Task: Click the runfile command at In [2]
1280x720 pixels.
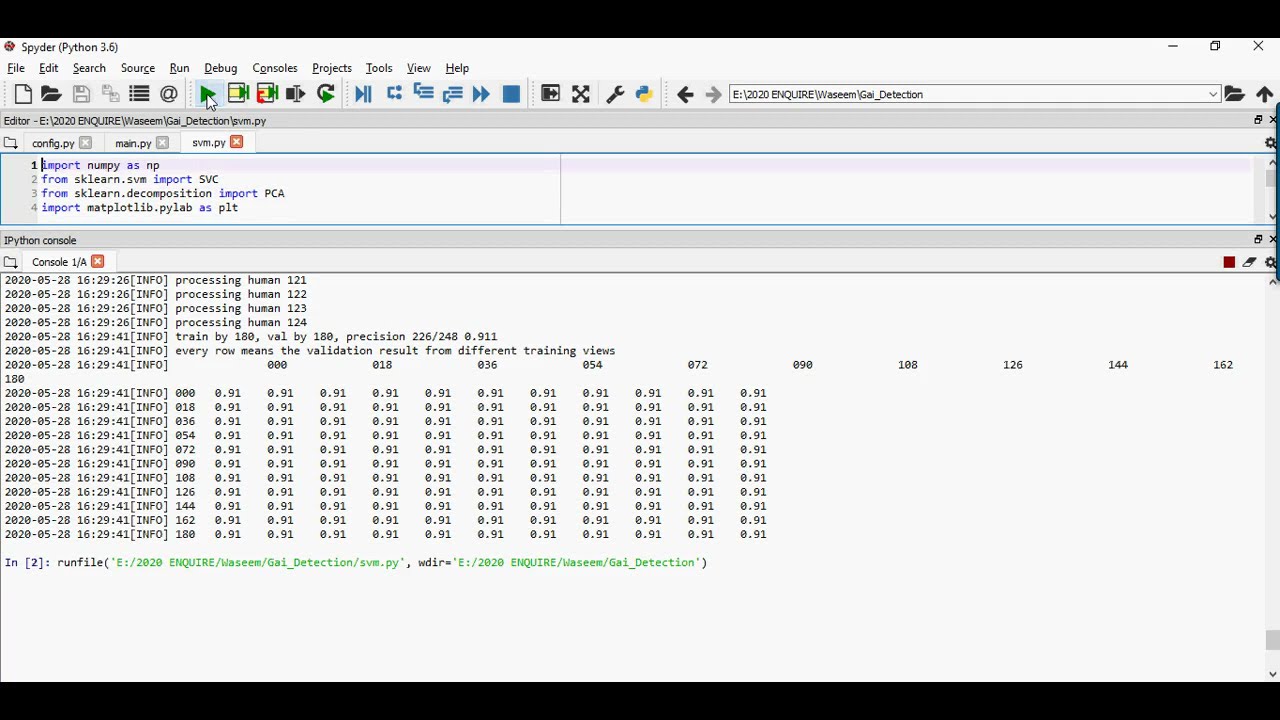Action: pos(382,563)
